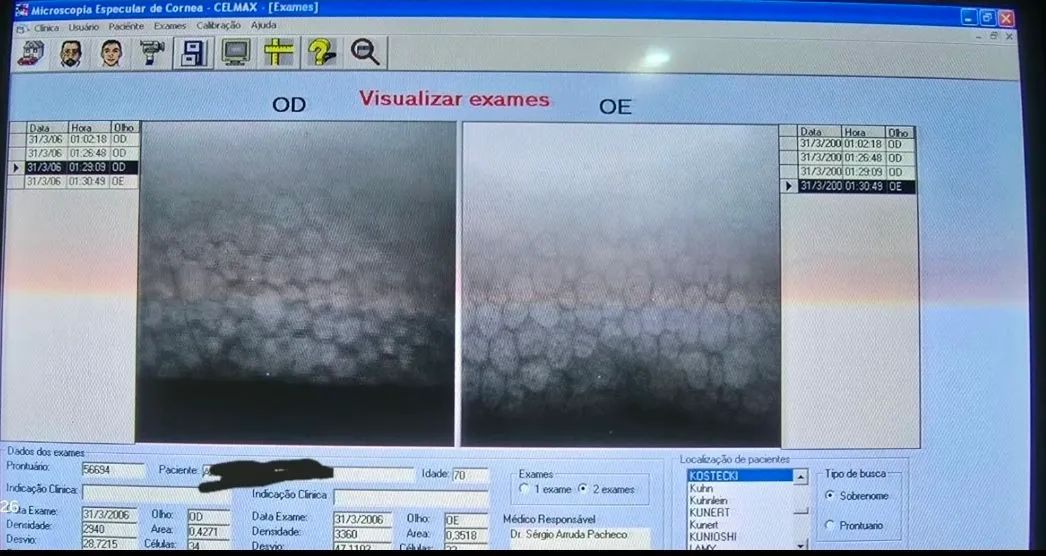Image resolution: width=1046 pixels, height=556 pixels.
Task: Click right table Olho column header
Action: click(899, 133)
